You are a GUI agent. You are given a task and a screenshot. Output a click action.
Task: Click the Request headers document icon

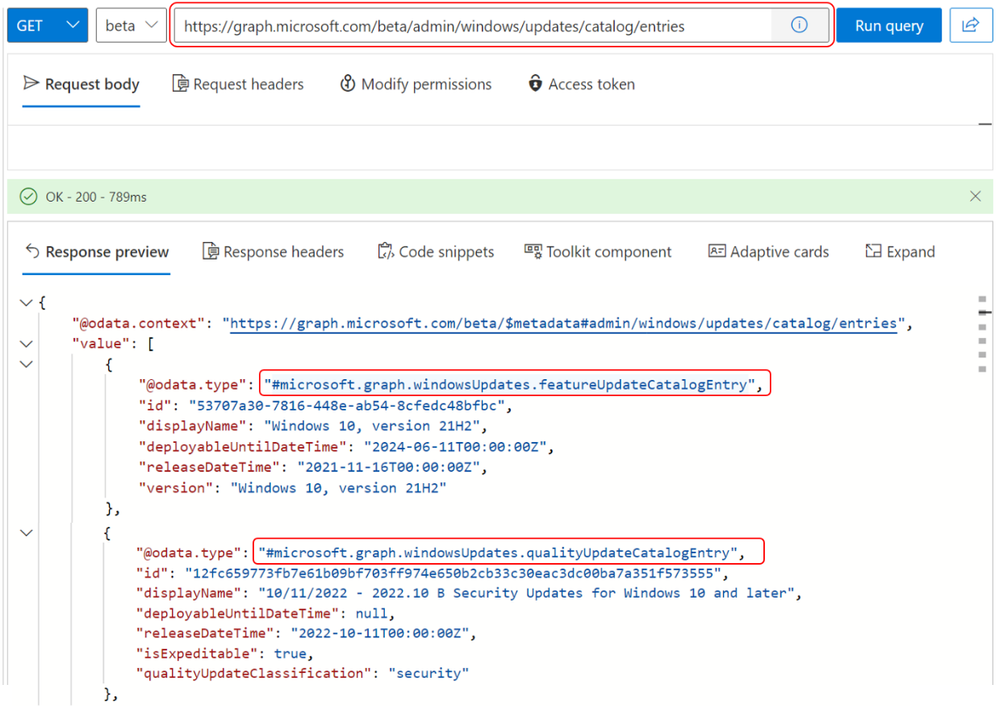pos(180,83)
